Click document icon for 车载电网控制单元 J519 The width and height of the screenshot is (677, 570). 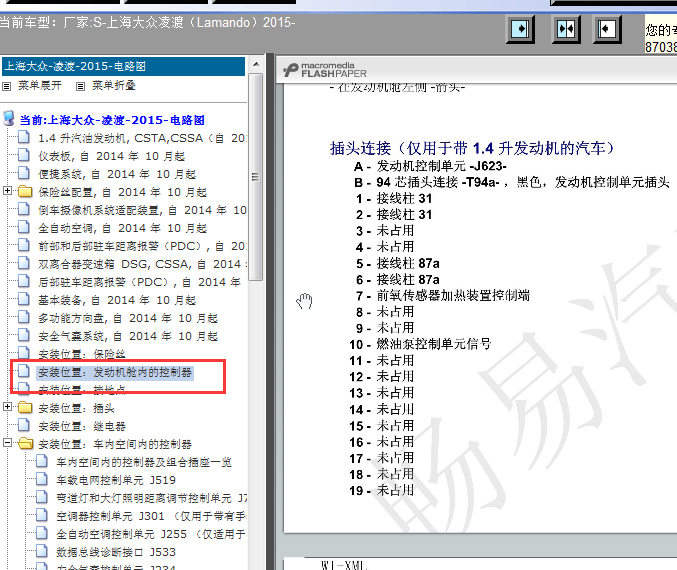42,479
